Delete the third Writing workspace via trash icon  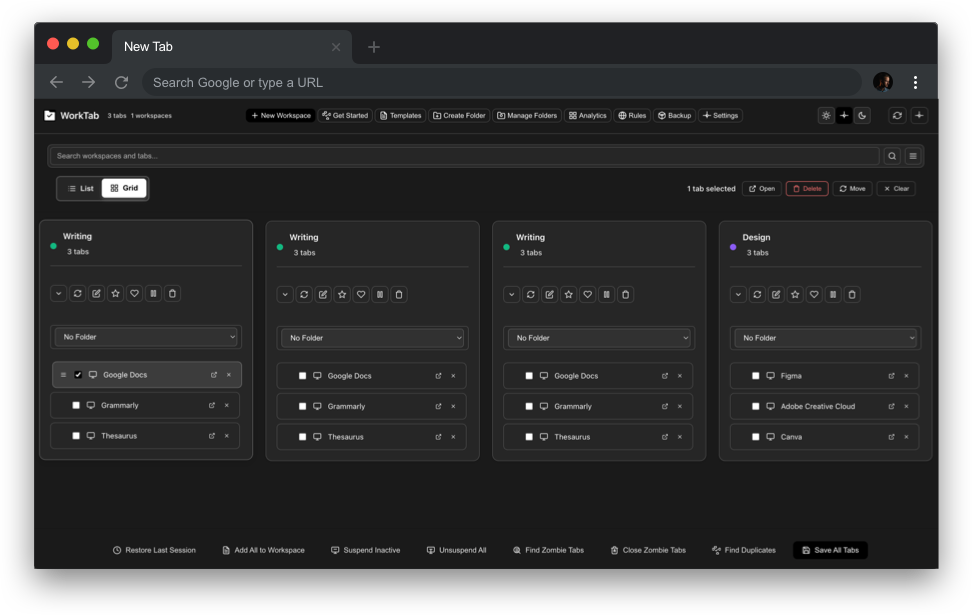click(x=625, y=293)
